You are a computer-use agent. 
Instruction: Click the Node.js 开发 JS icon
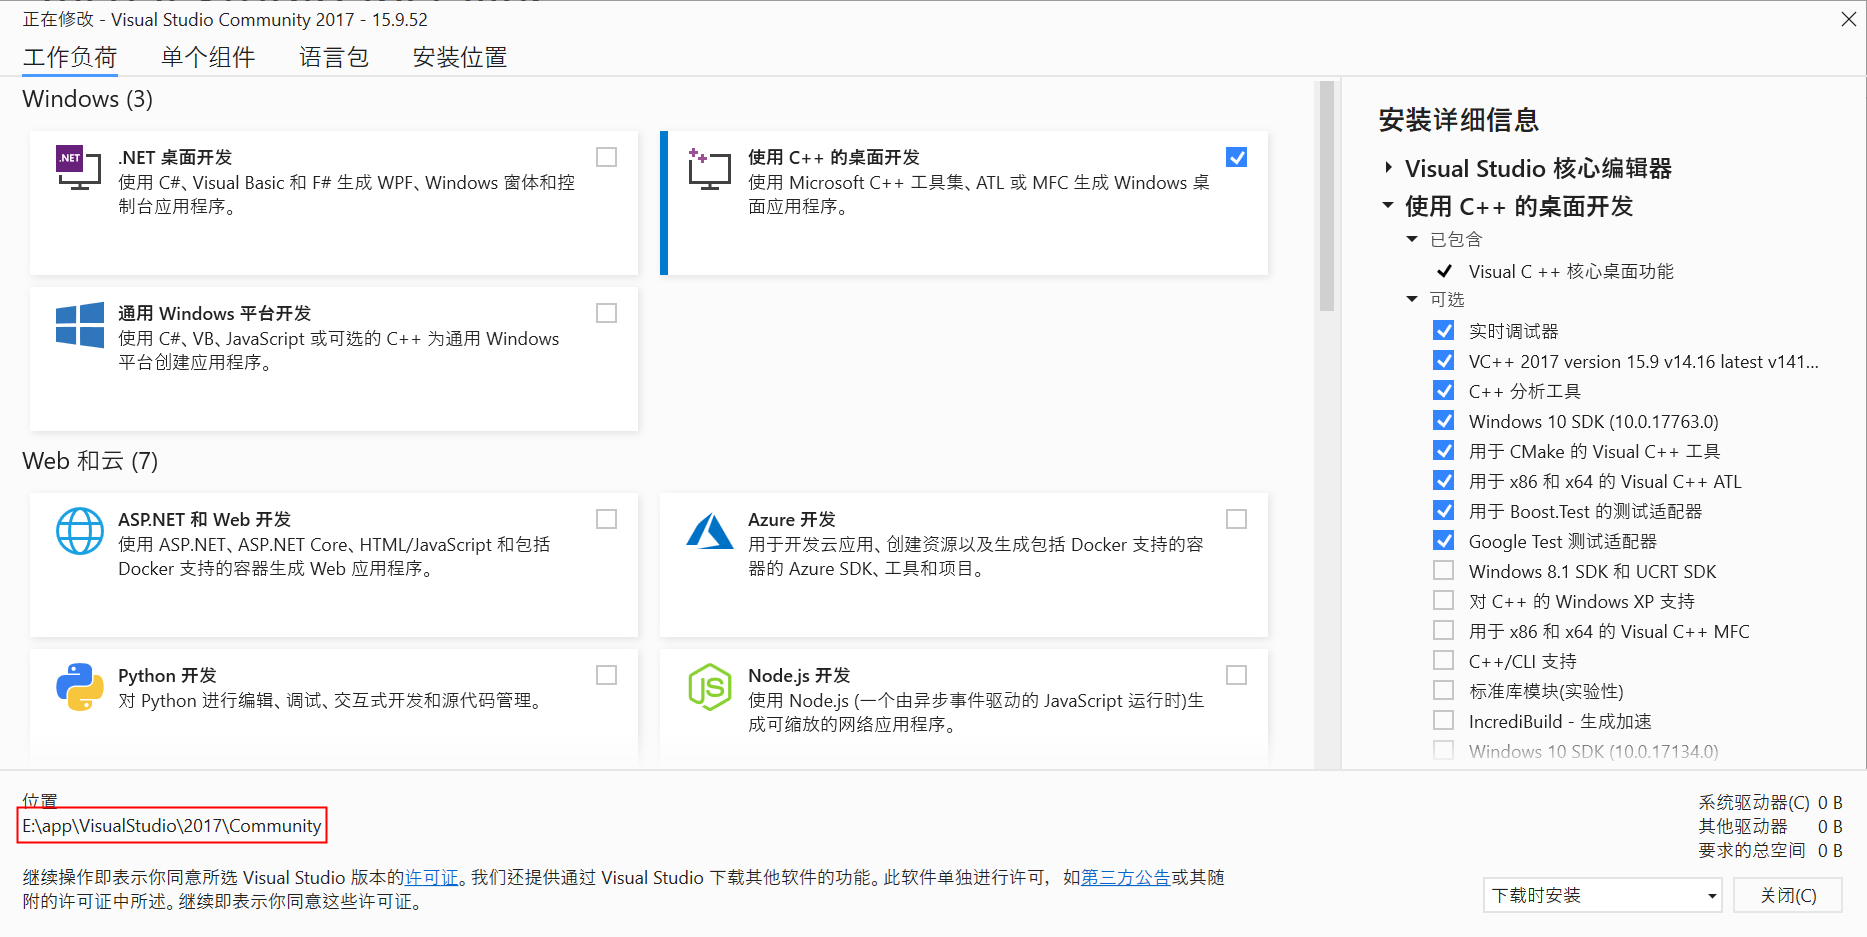710,688
